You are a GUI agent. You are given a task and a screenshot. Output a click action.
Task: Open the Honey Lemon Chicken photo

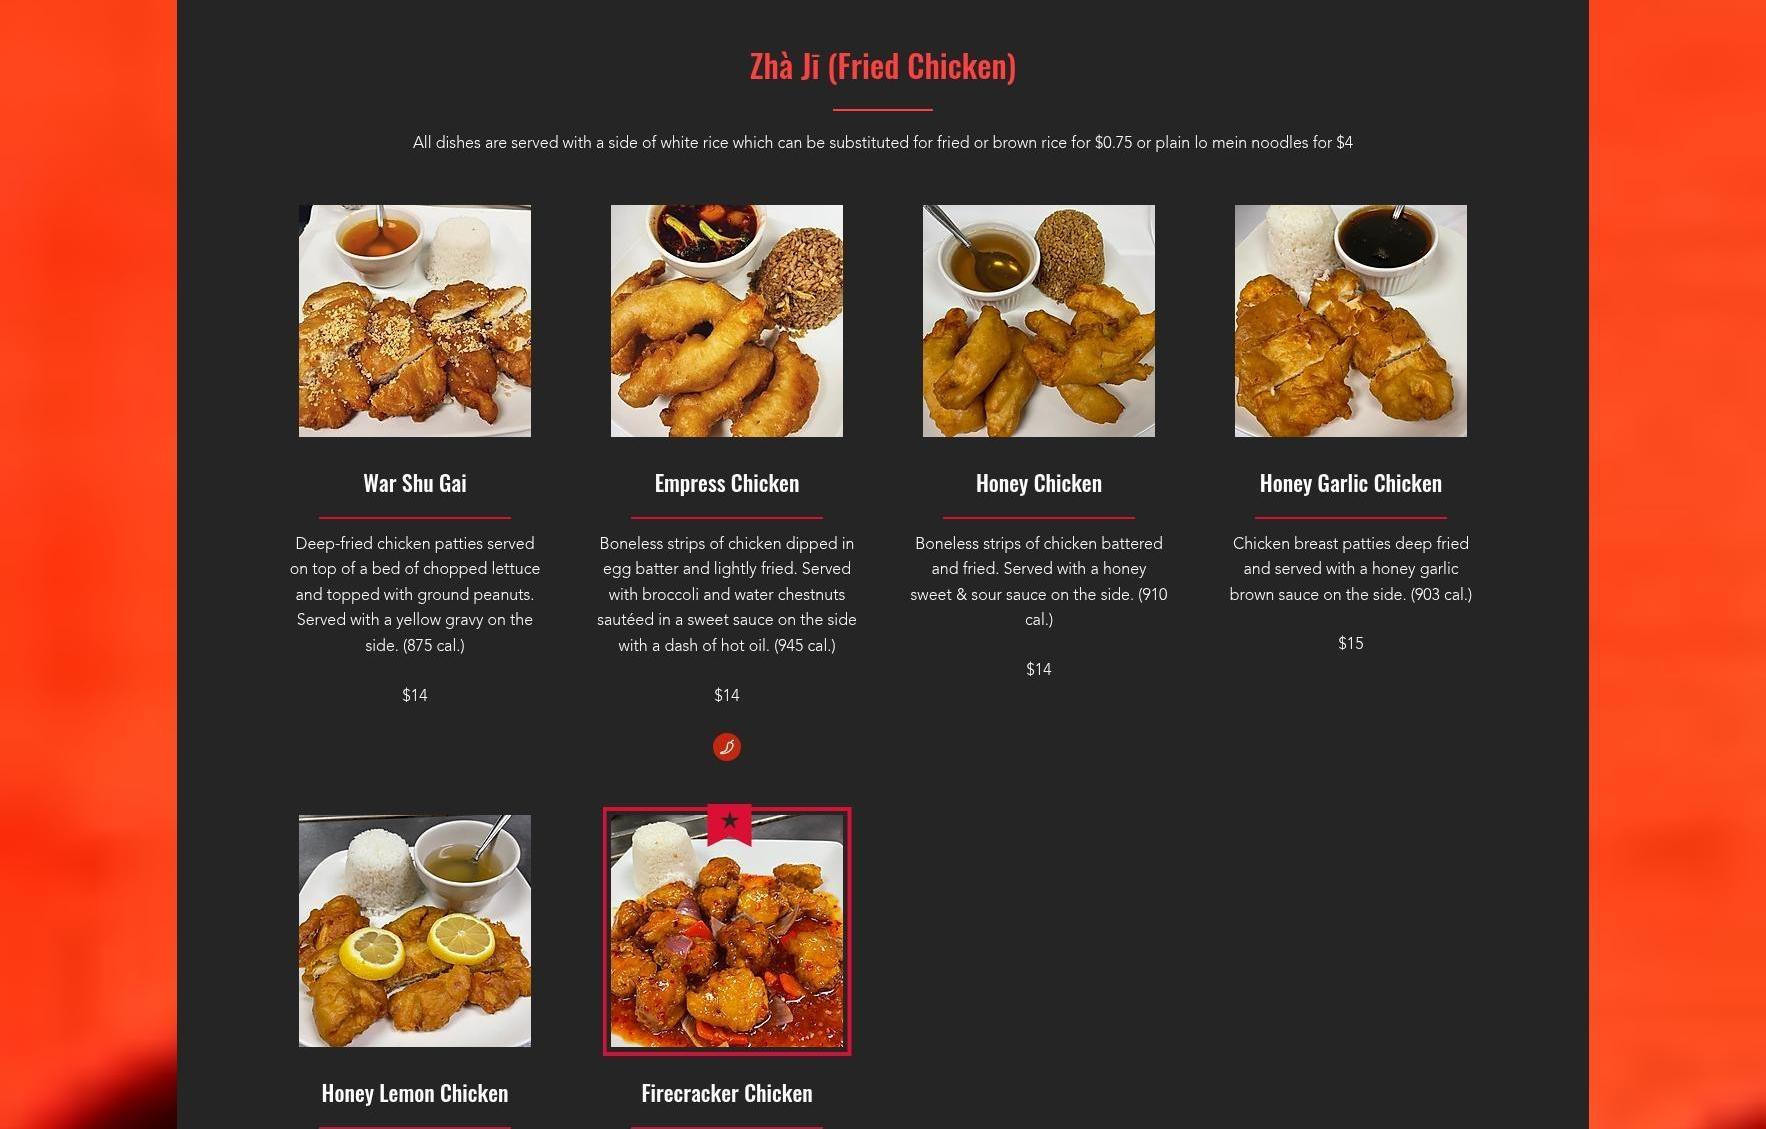[x=415, y=931]
